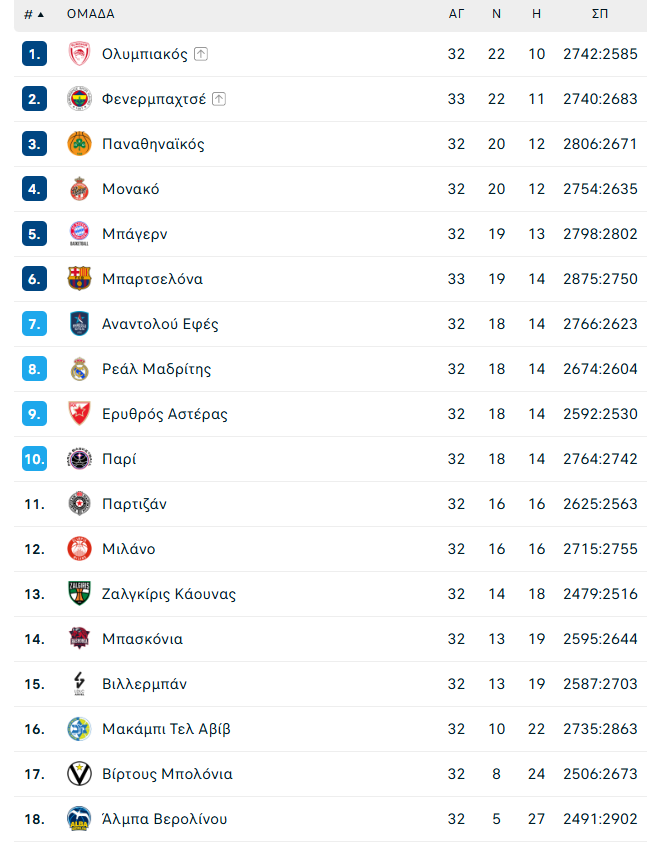Sort by the Η losses column header
The image size is (647, 849).
tap(536, 14)
